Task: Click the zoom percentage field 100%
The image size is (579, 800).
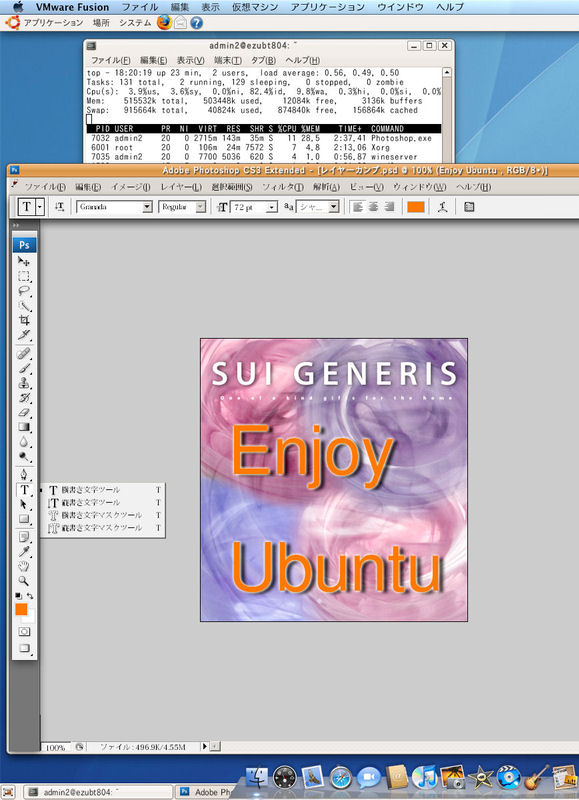Action: 55,747
